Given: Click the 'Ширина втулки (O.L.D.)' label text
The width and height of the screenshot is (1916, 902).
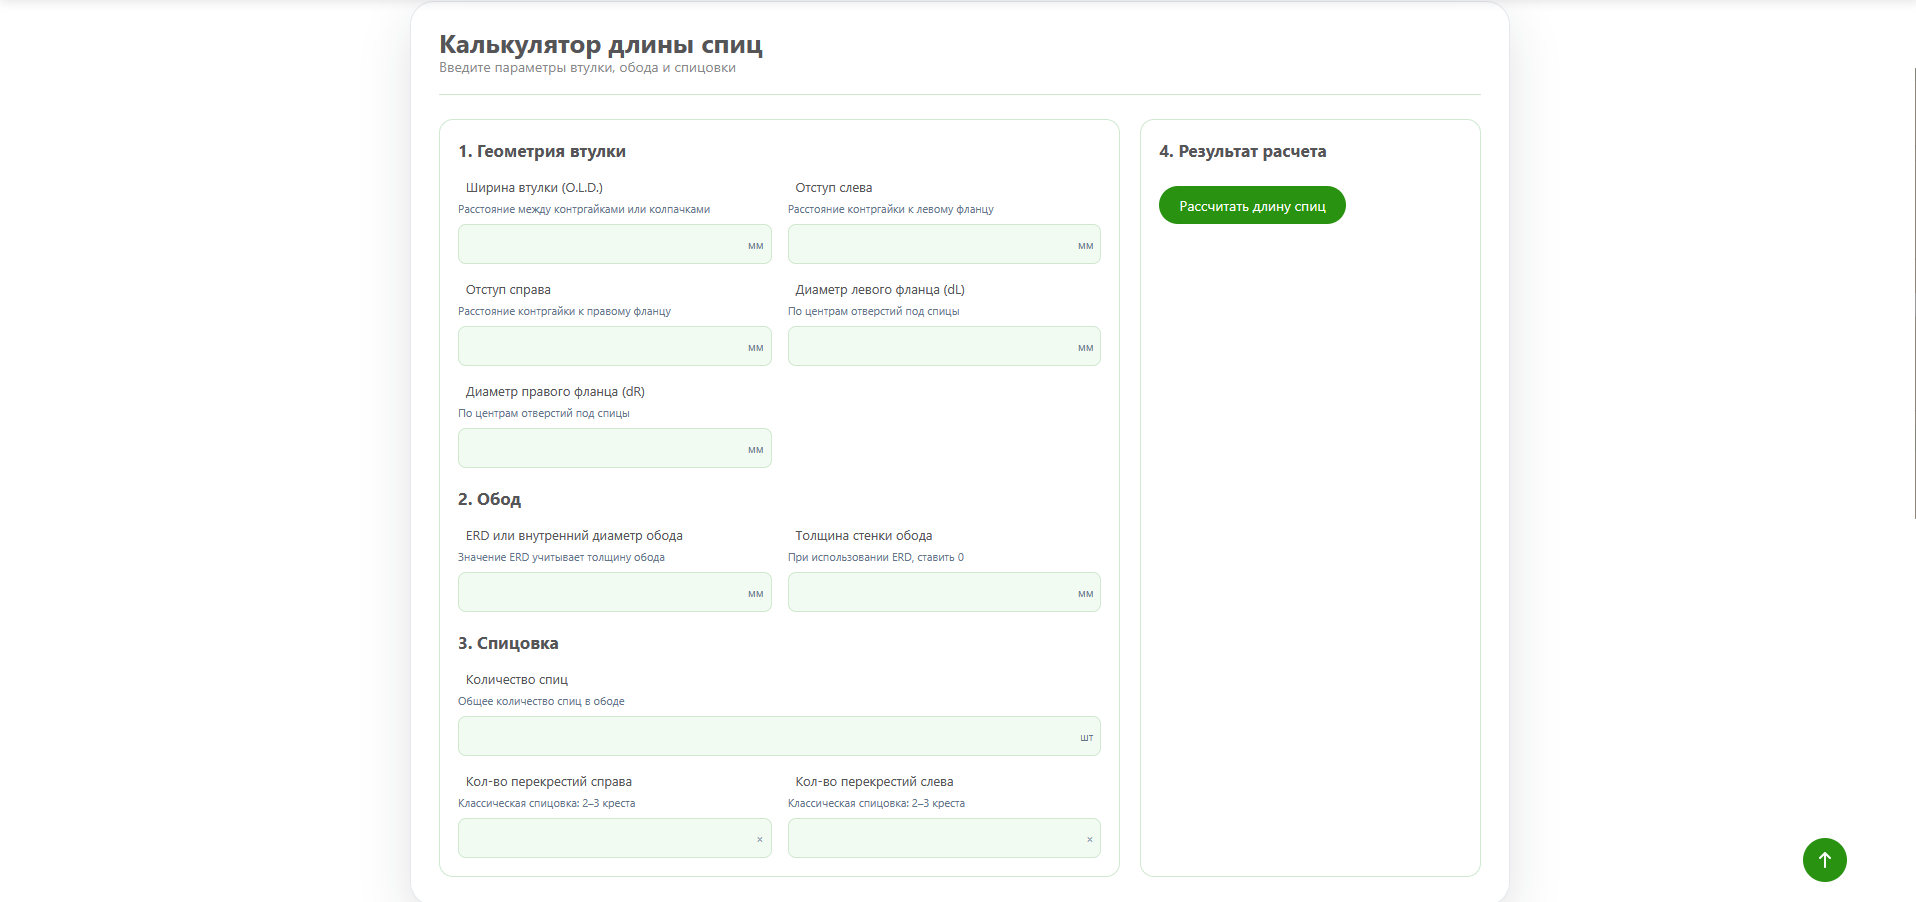Looking at the screenshot, I should (x=534, y=188).
